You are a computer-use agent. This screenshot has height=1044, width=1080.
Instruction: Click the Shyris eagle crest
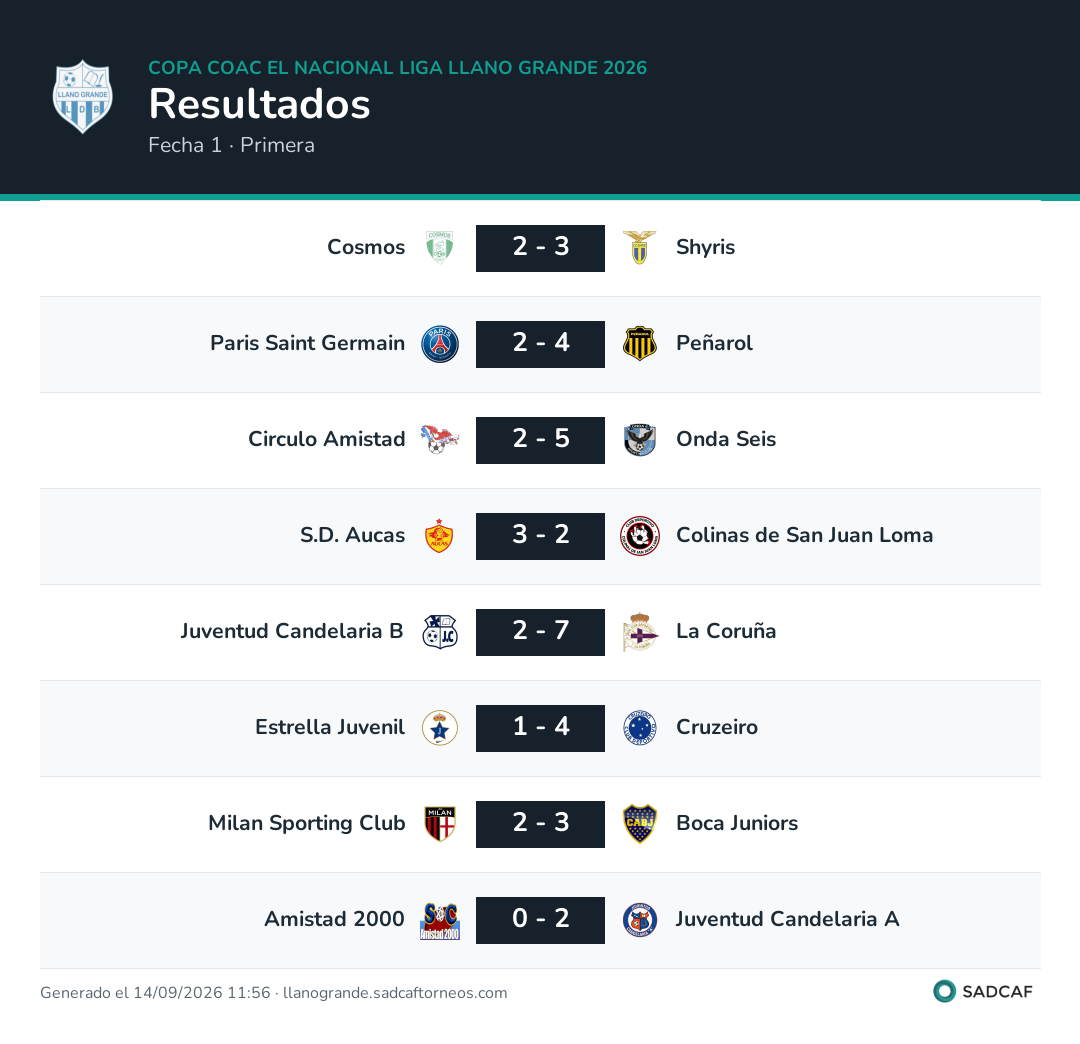pyautogui.click(x=639, y=248)
